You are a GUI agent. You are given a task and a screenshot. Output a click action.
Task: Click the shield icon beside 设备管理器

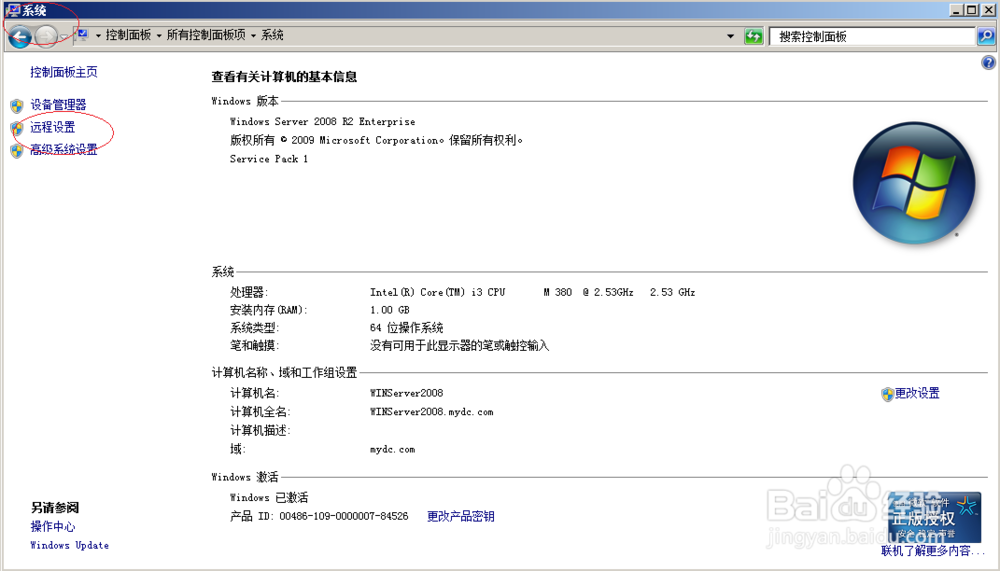[x=17, y=105]
